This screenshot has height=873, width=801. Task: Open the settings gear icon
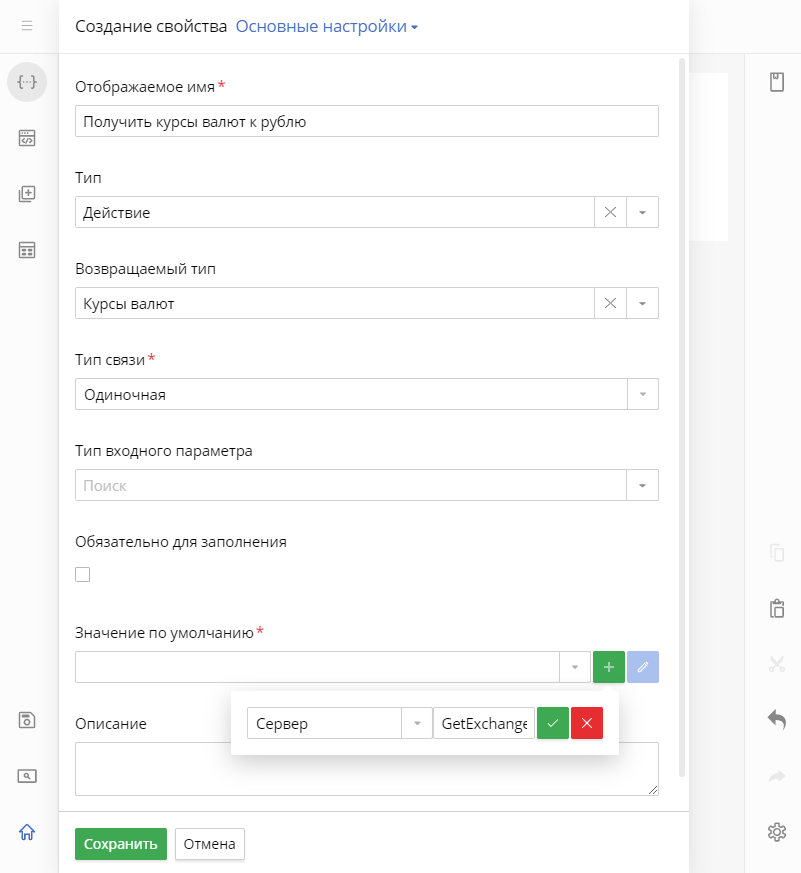777,832
